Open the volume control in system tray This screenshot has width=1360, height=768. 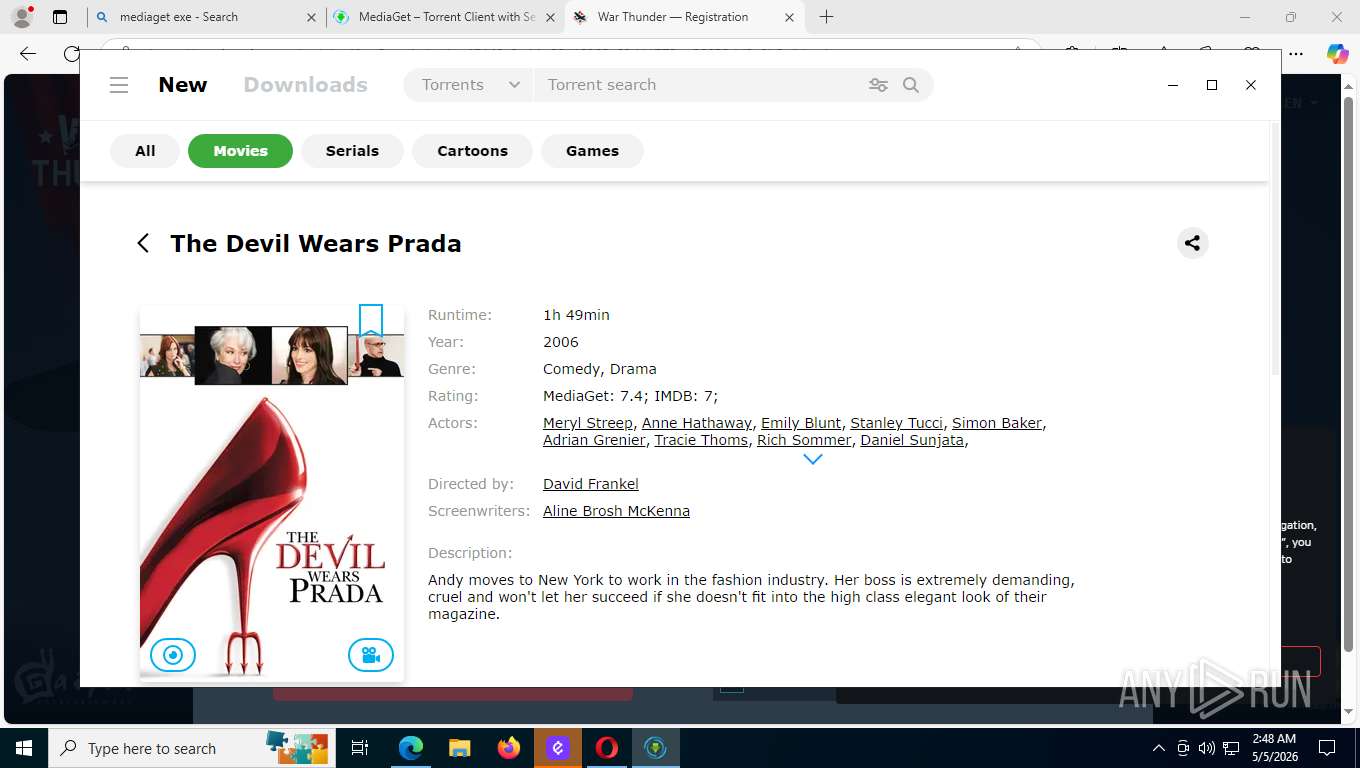coord(1206,748)
